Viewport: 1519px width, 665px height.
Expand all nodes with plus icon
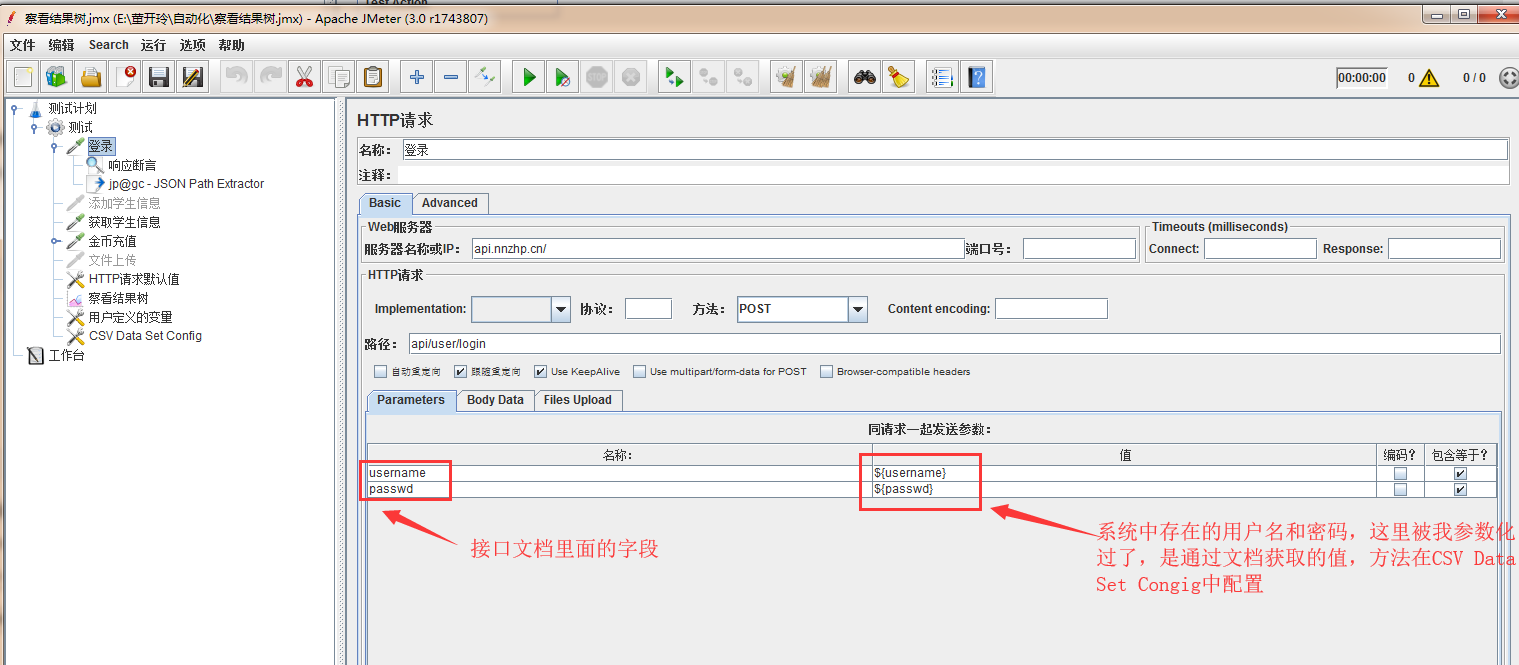[x=417, y=77]
